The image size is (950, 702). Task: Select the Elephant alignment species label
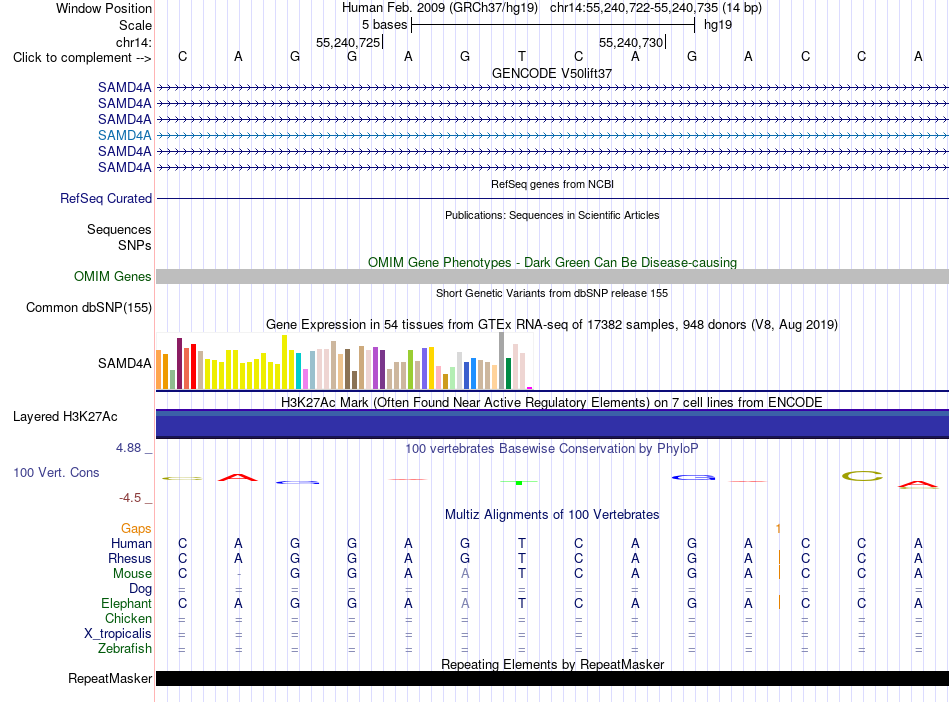pos(126,604)
